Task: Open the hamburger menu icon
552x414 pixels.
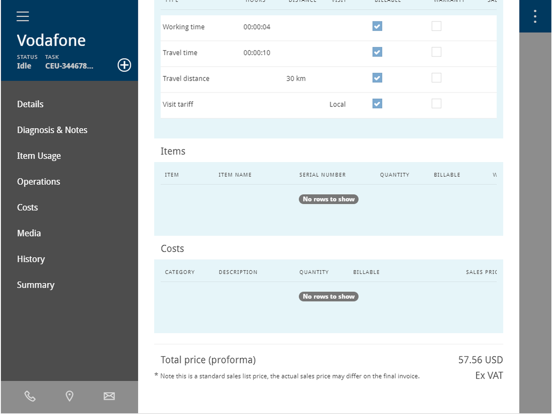Action: (23, 16)
